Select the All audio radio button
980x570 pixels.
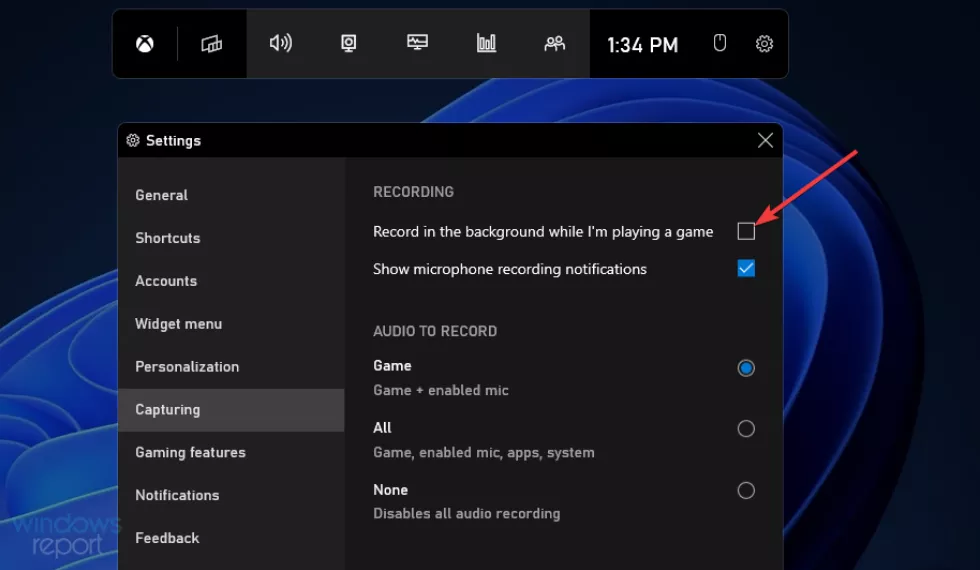tap(746, 429)
